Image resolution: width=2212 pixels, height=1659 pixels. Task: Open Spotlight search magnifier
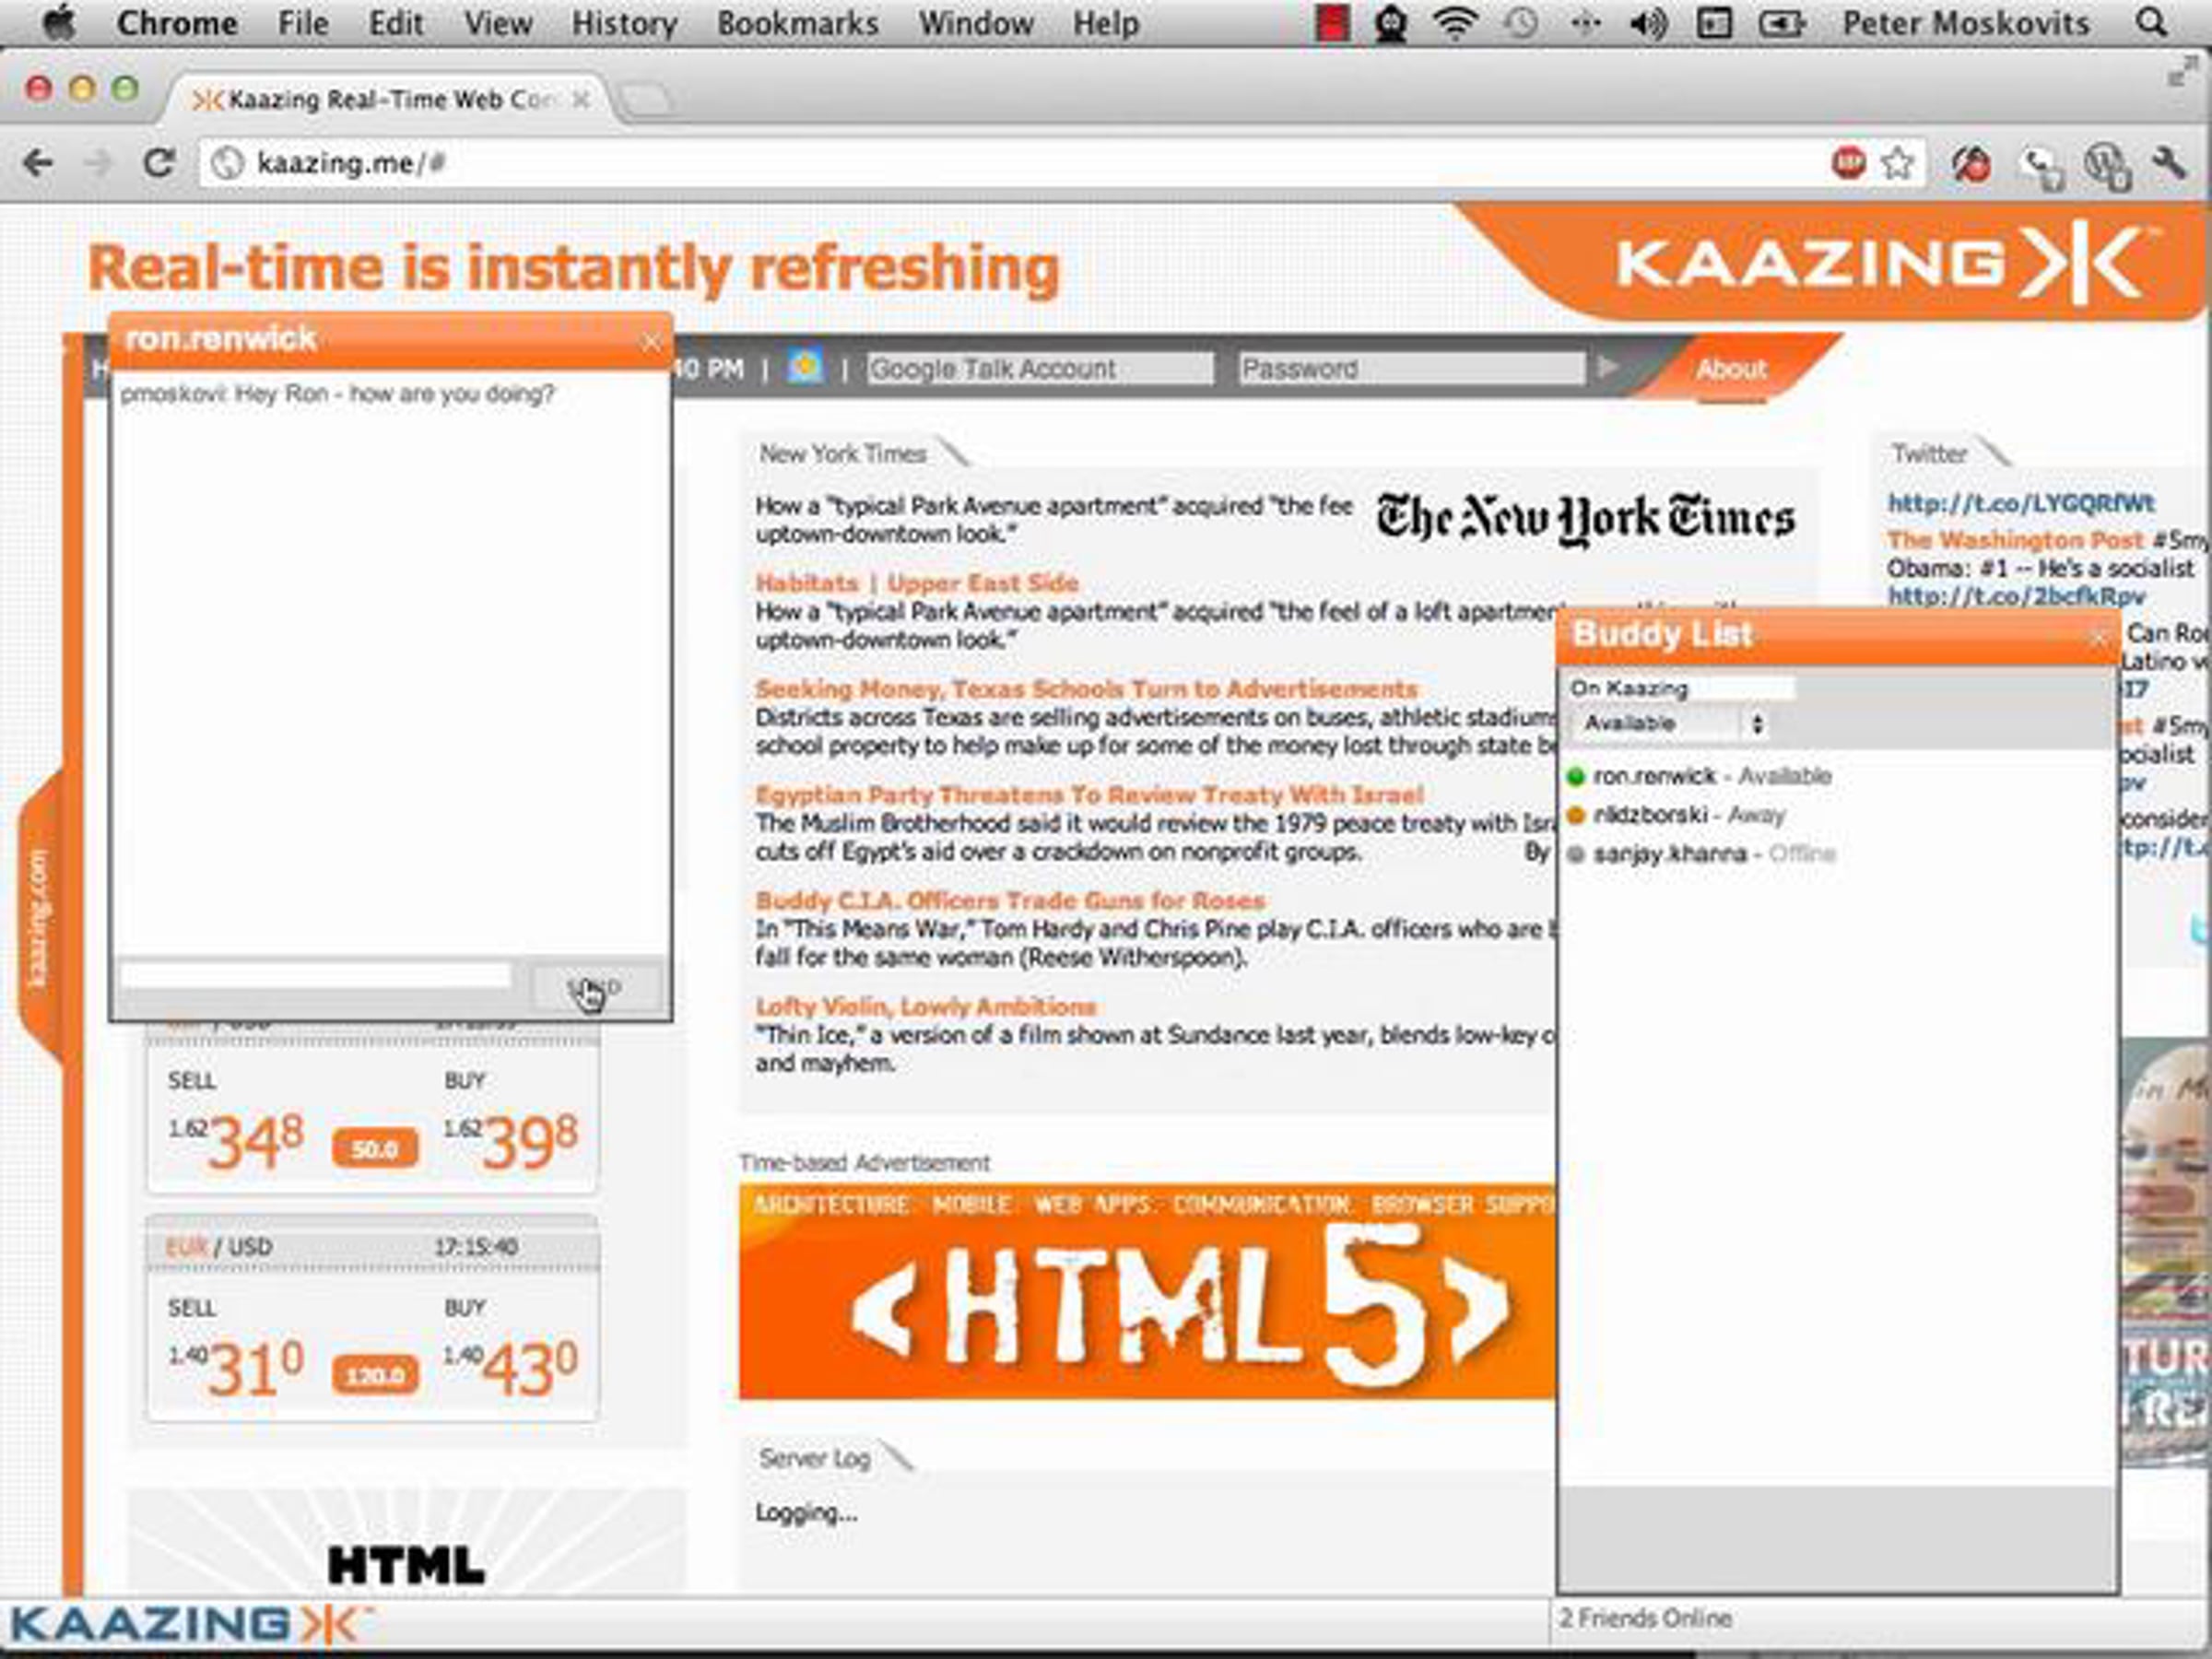pyautogui.click(x=2151, y=22)
